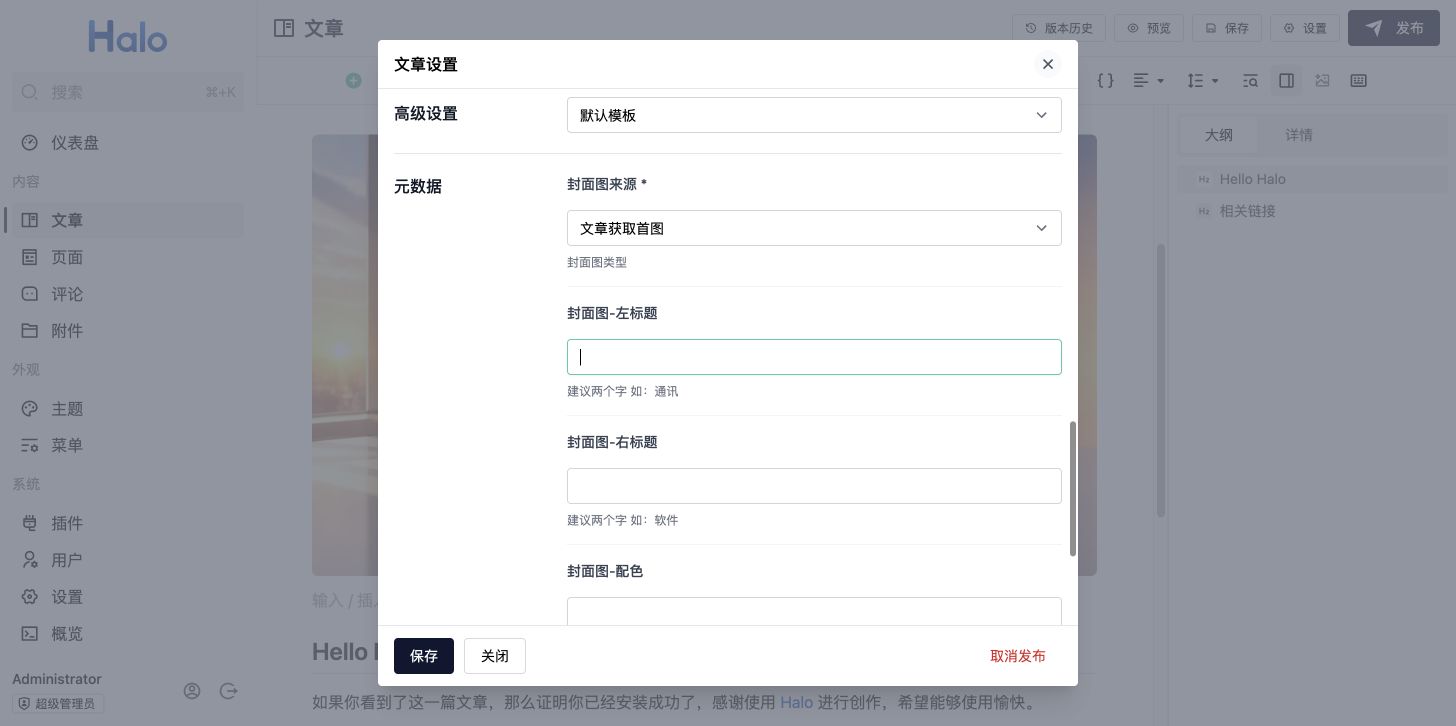Click the 版本历史 button

(x=1059, y=28)
